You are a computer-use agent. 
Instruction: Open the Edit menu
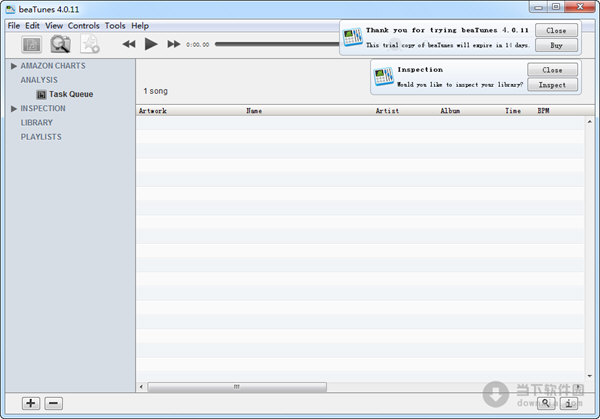point(33,26)
